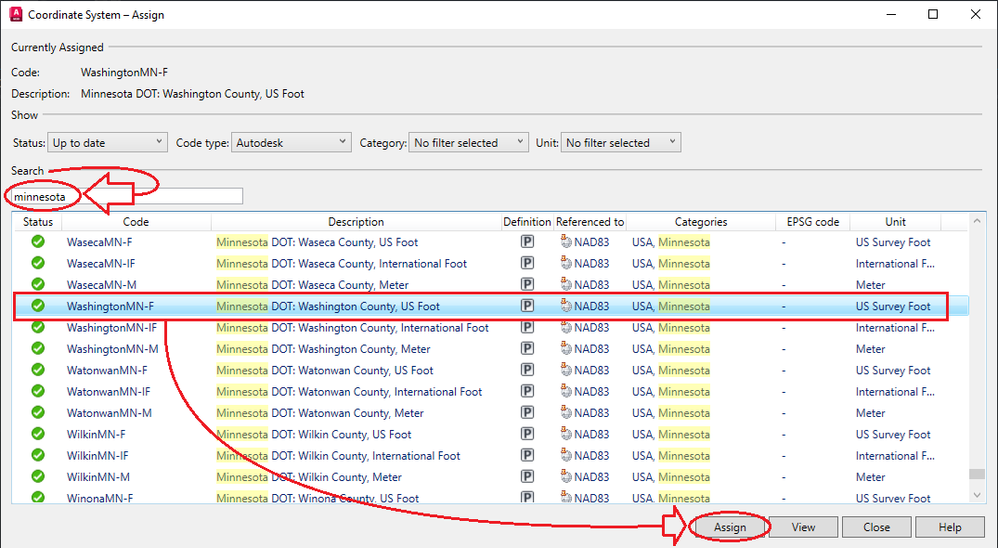Click the projected definition icon of WasecaMN-IF

(527, 263)
